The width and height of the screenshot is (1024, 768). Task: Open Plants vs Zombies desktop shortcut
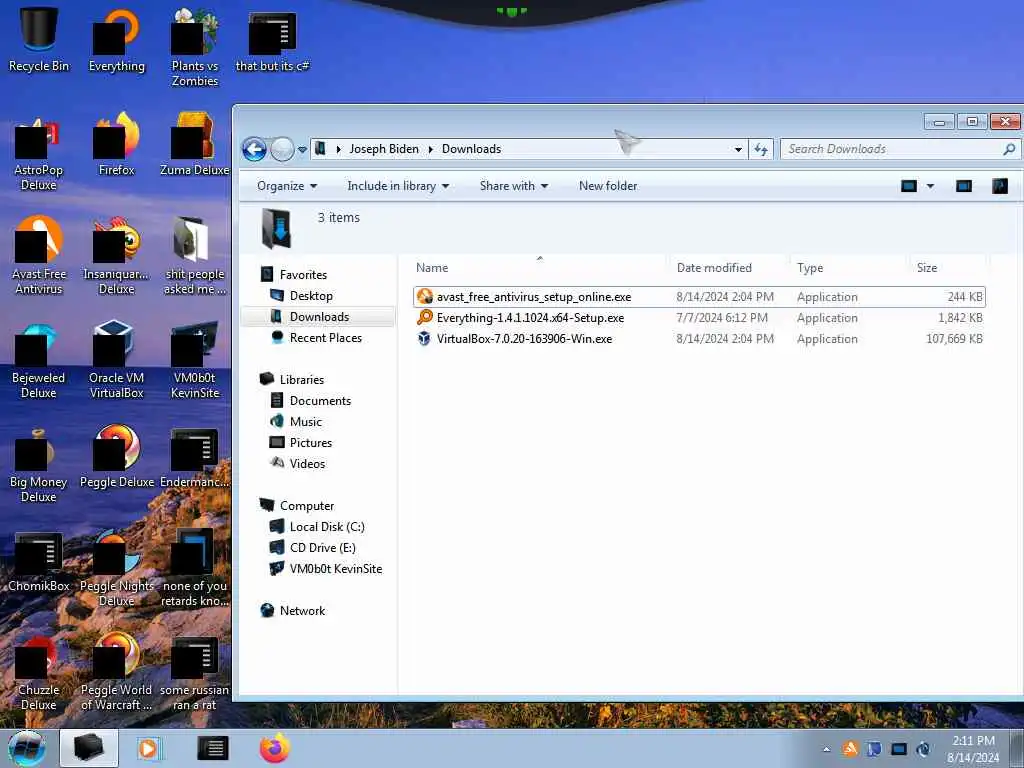[x=195, y=47]
